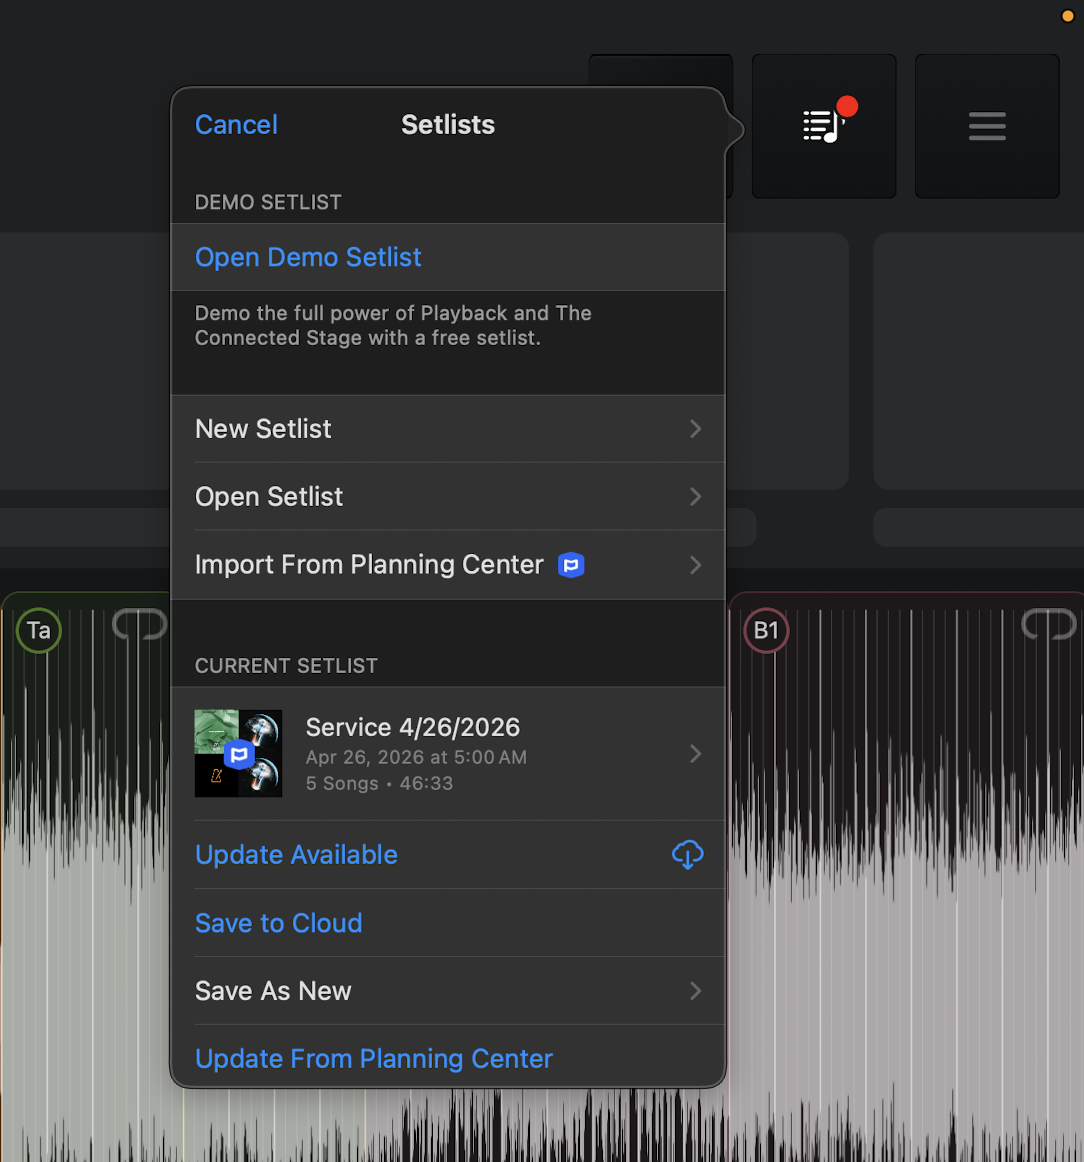Open the Service 4/26/2026 setlist details
This screenshot has height=1162, width=1084.
[x=448, y=754]
